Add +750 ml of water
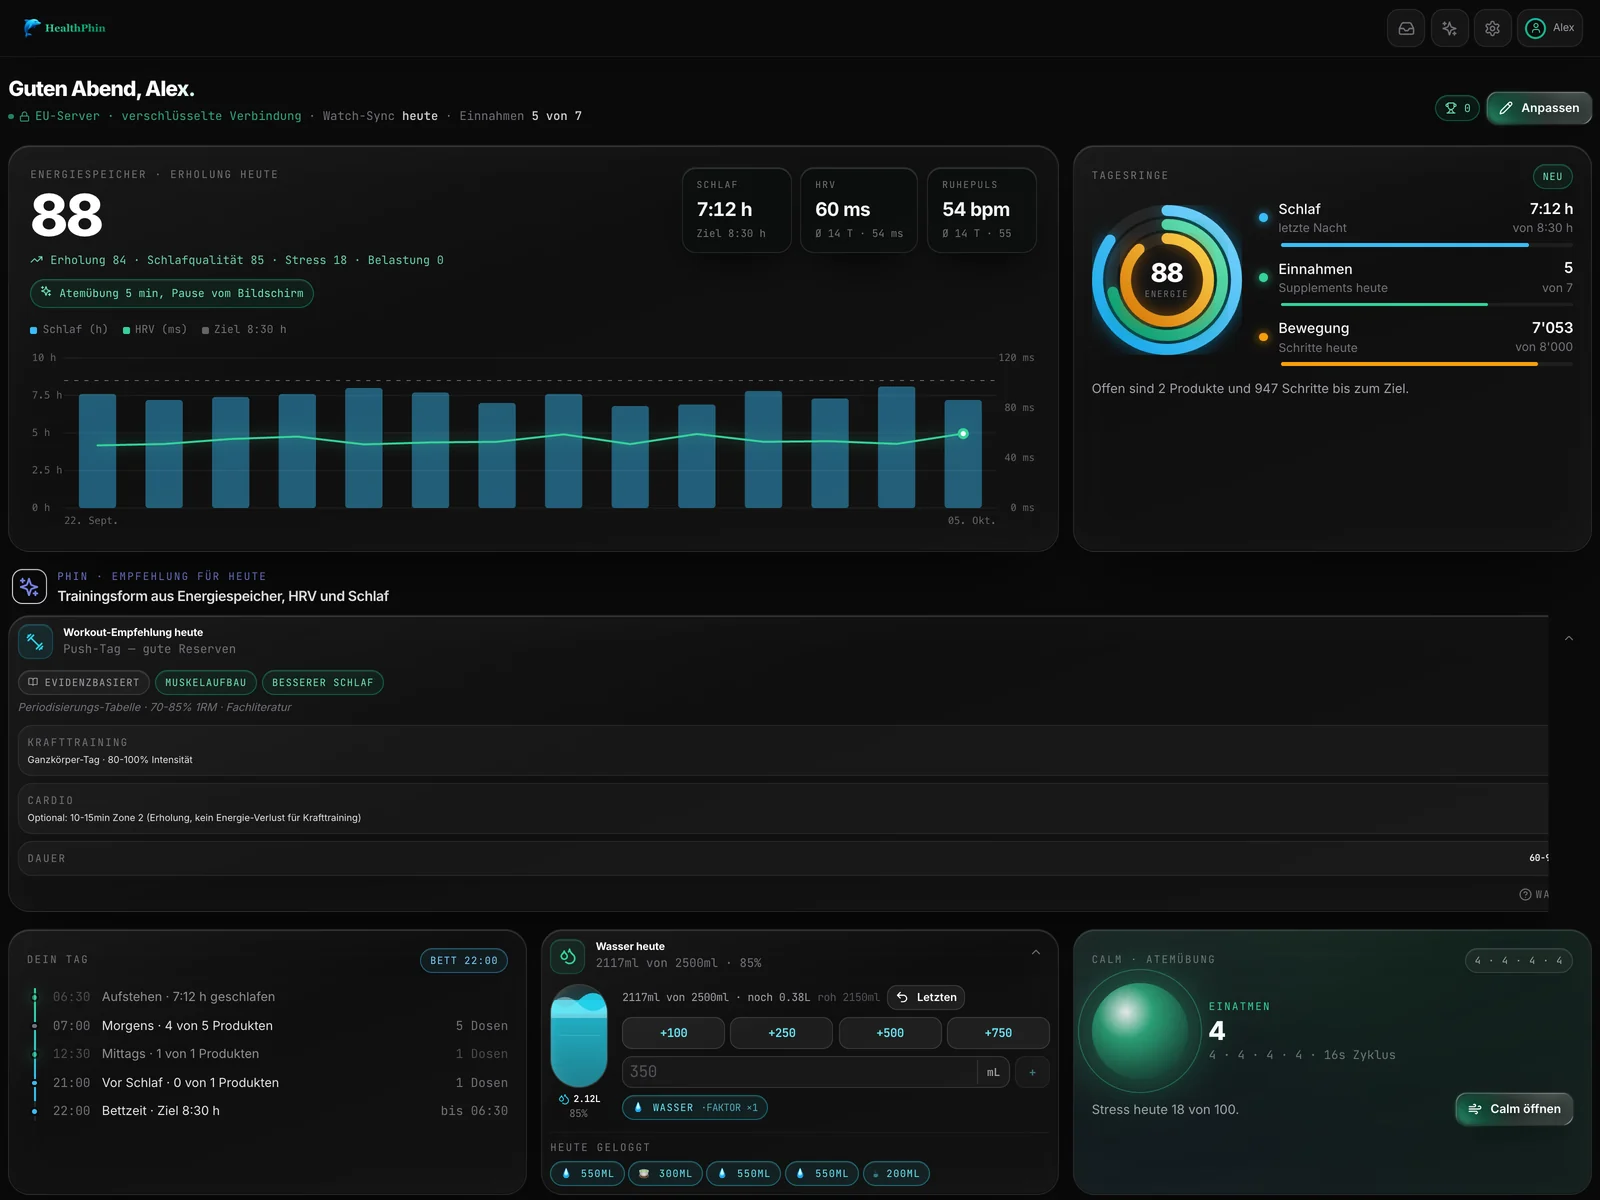This screenshot has height=1200, width=1600. [998, 1033]
